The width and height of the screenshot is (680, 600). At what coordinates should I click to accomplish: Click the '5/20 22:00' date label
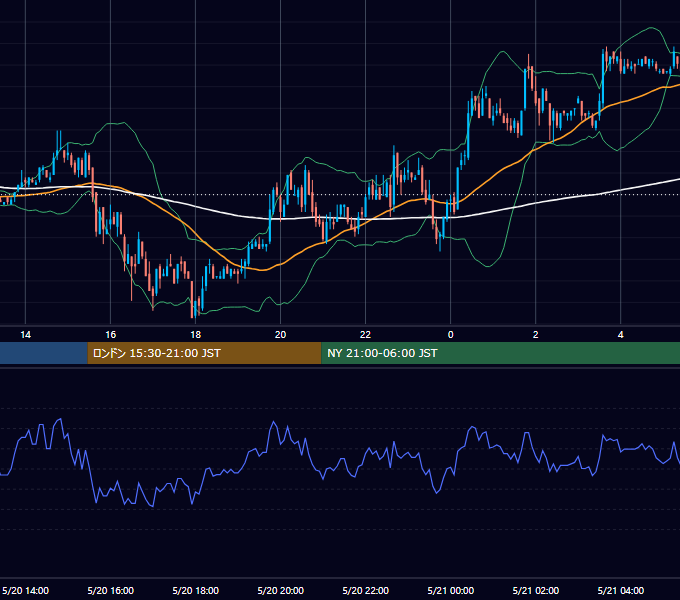pyautogui.click(x=366, y=590)
